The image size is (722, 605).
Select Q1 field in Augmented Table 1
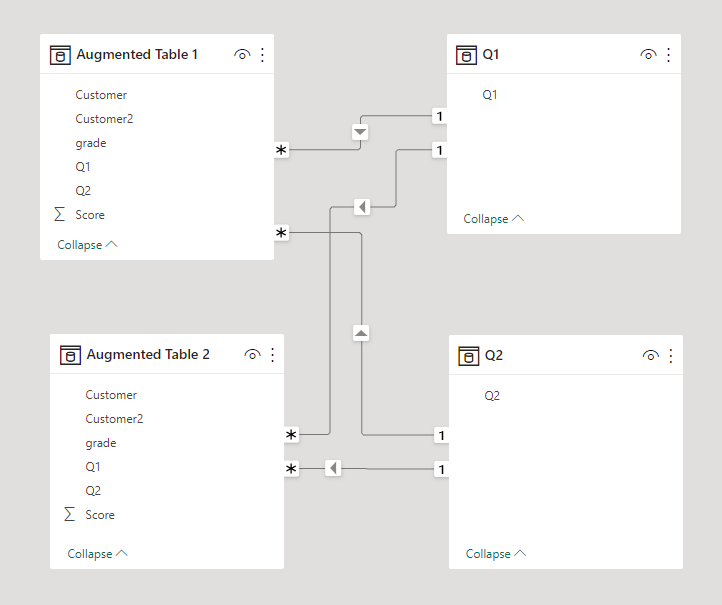point(83,167)
